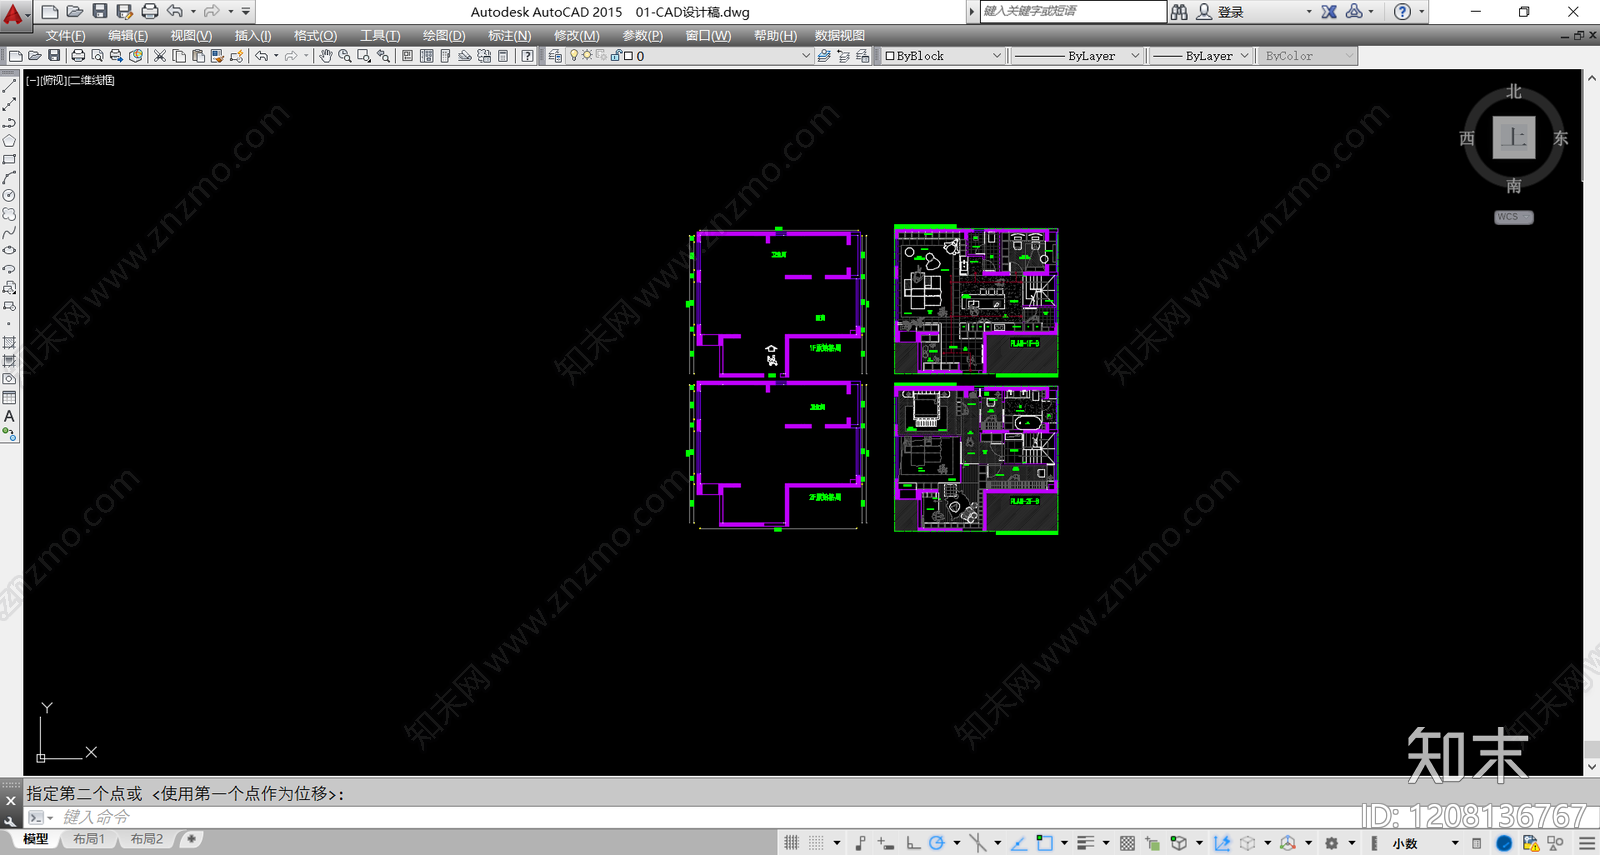Image resolution: width=1600 pixels, height=855 pixels.
Task: Click 北 on the ViewCube compass
Action: click(1514, 91)
